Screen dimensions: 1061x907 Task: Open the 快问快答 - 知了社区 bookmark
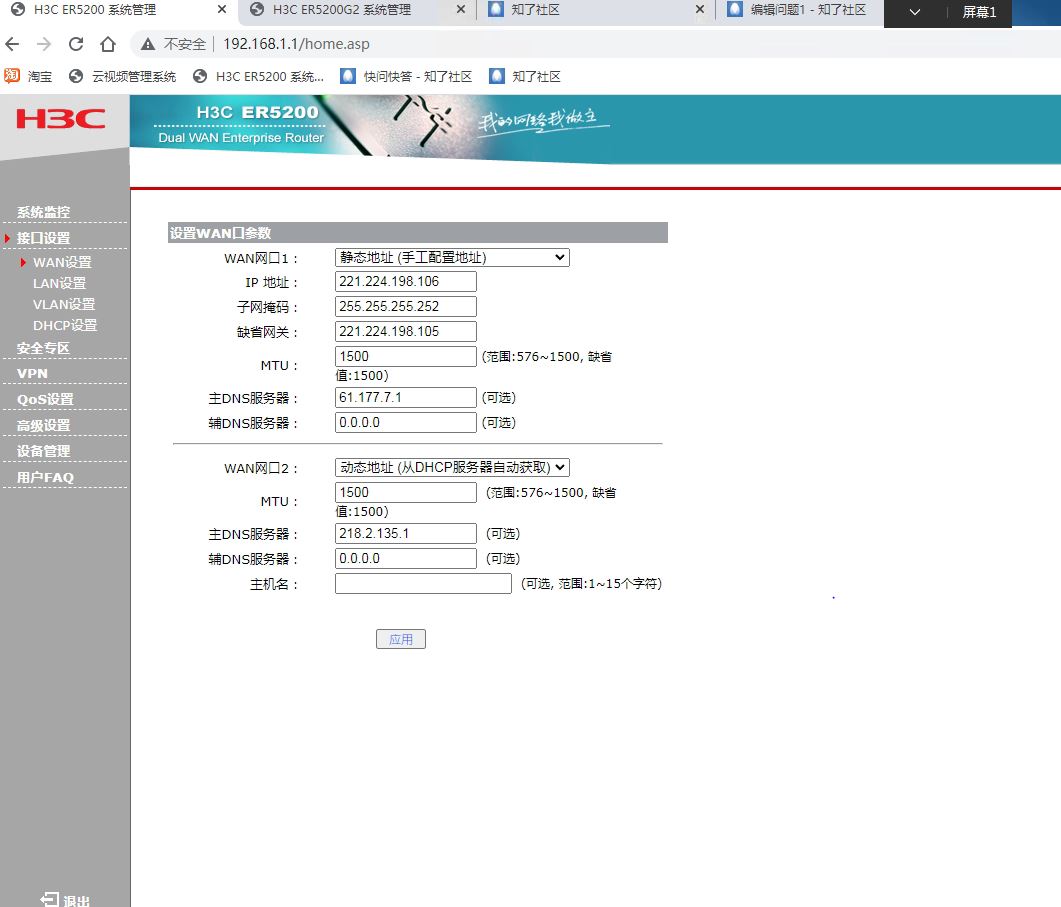tap(406, 76)
